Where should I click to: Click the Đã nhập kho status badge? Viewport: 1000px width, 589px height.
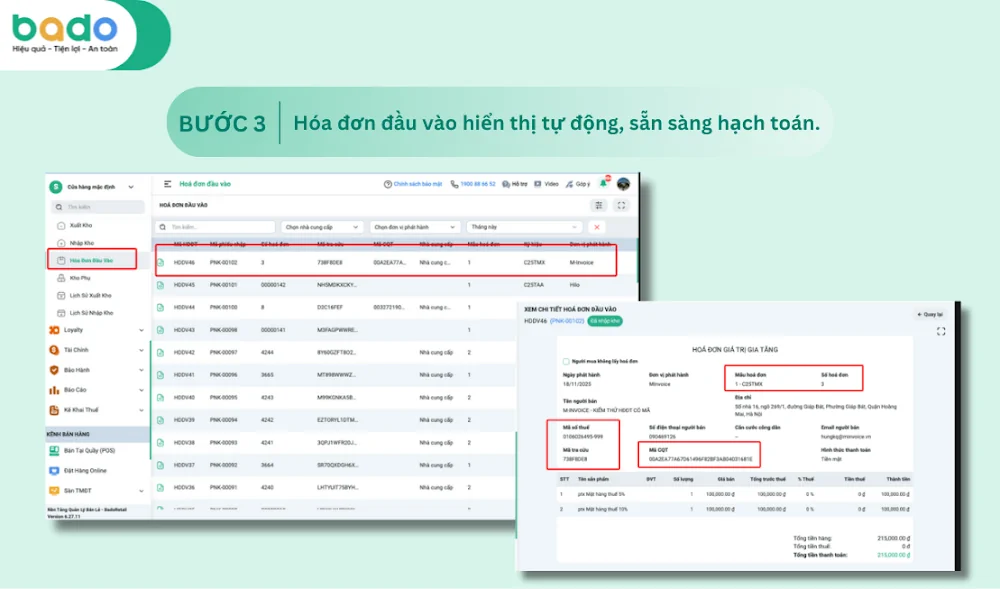[605, 321]
